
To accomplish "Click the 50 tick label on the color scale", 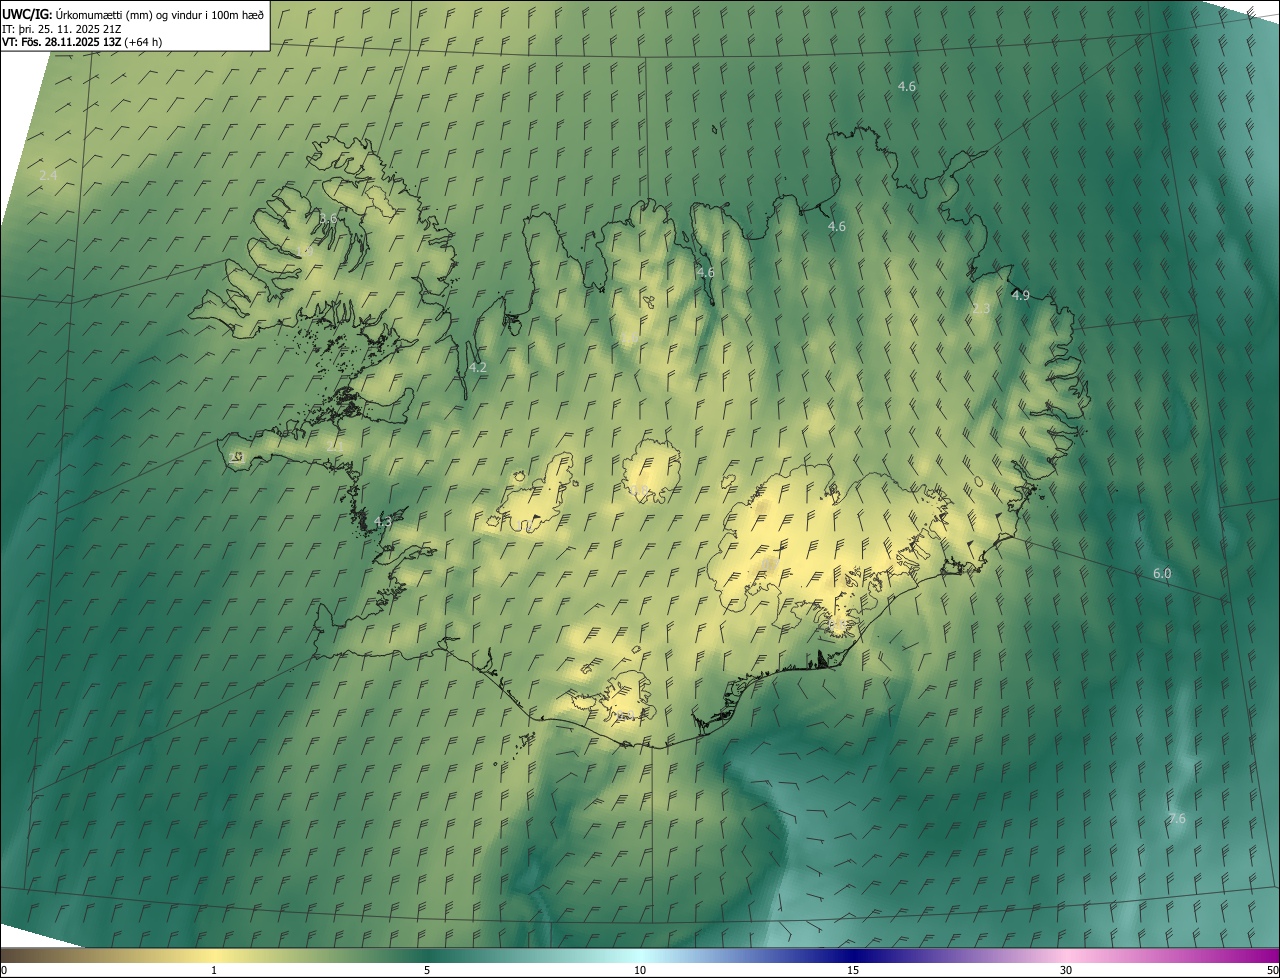I will click(1271, 970).
